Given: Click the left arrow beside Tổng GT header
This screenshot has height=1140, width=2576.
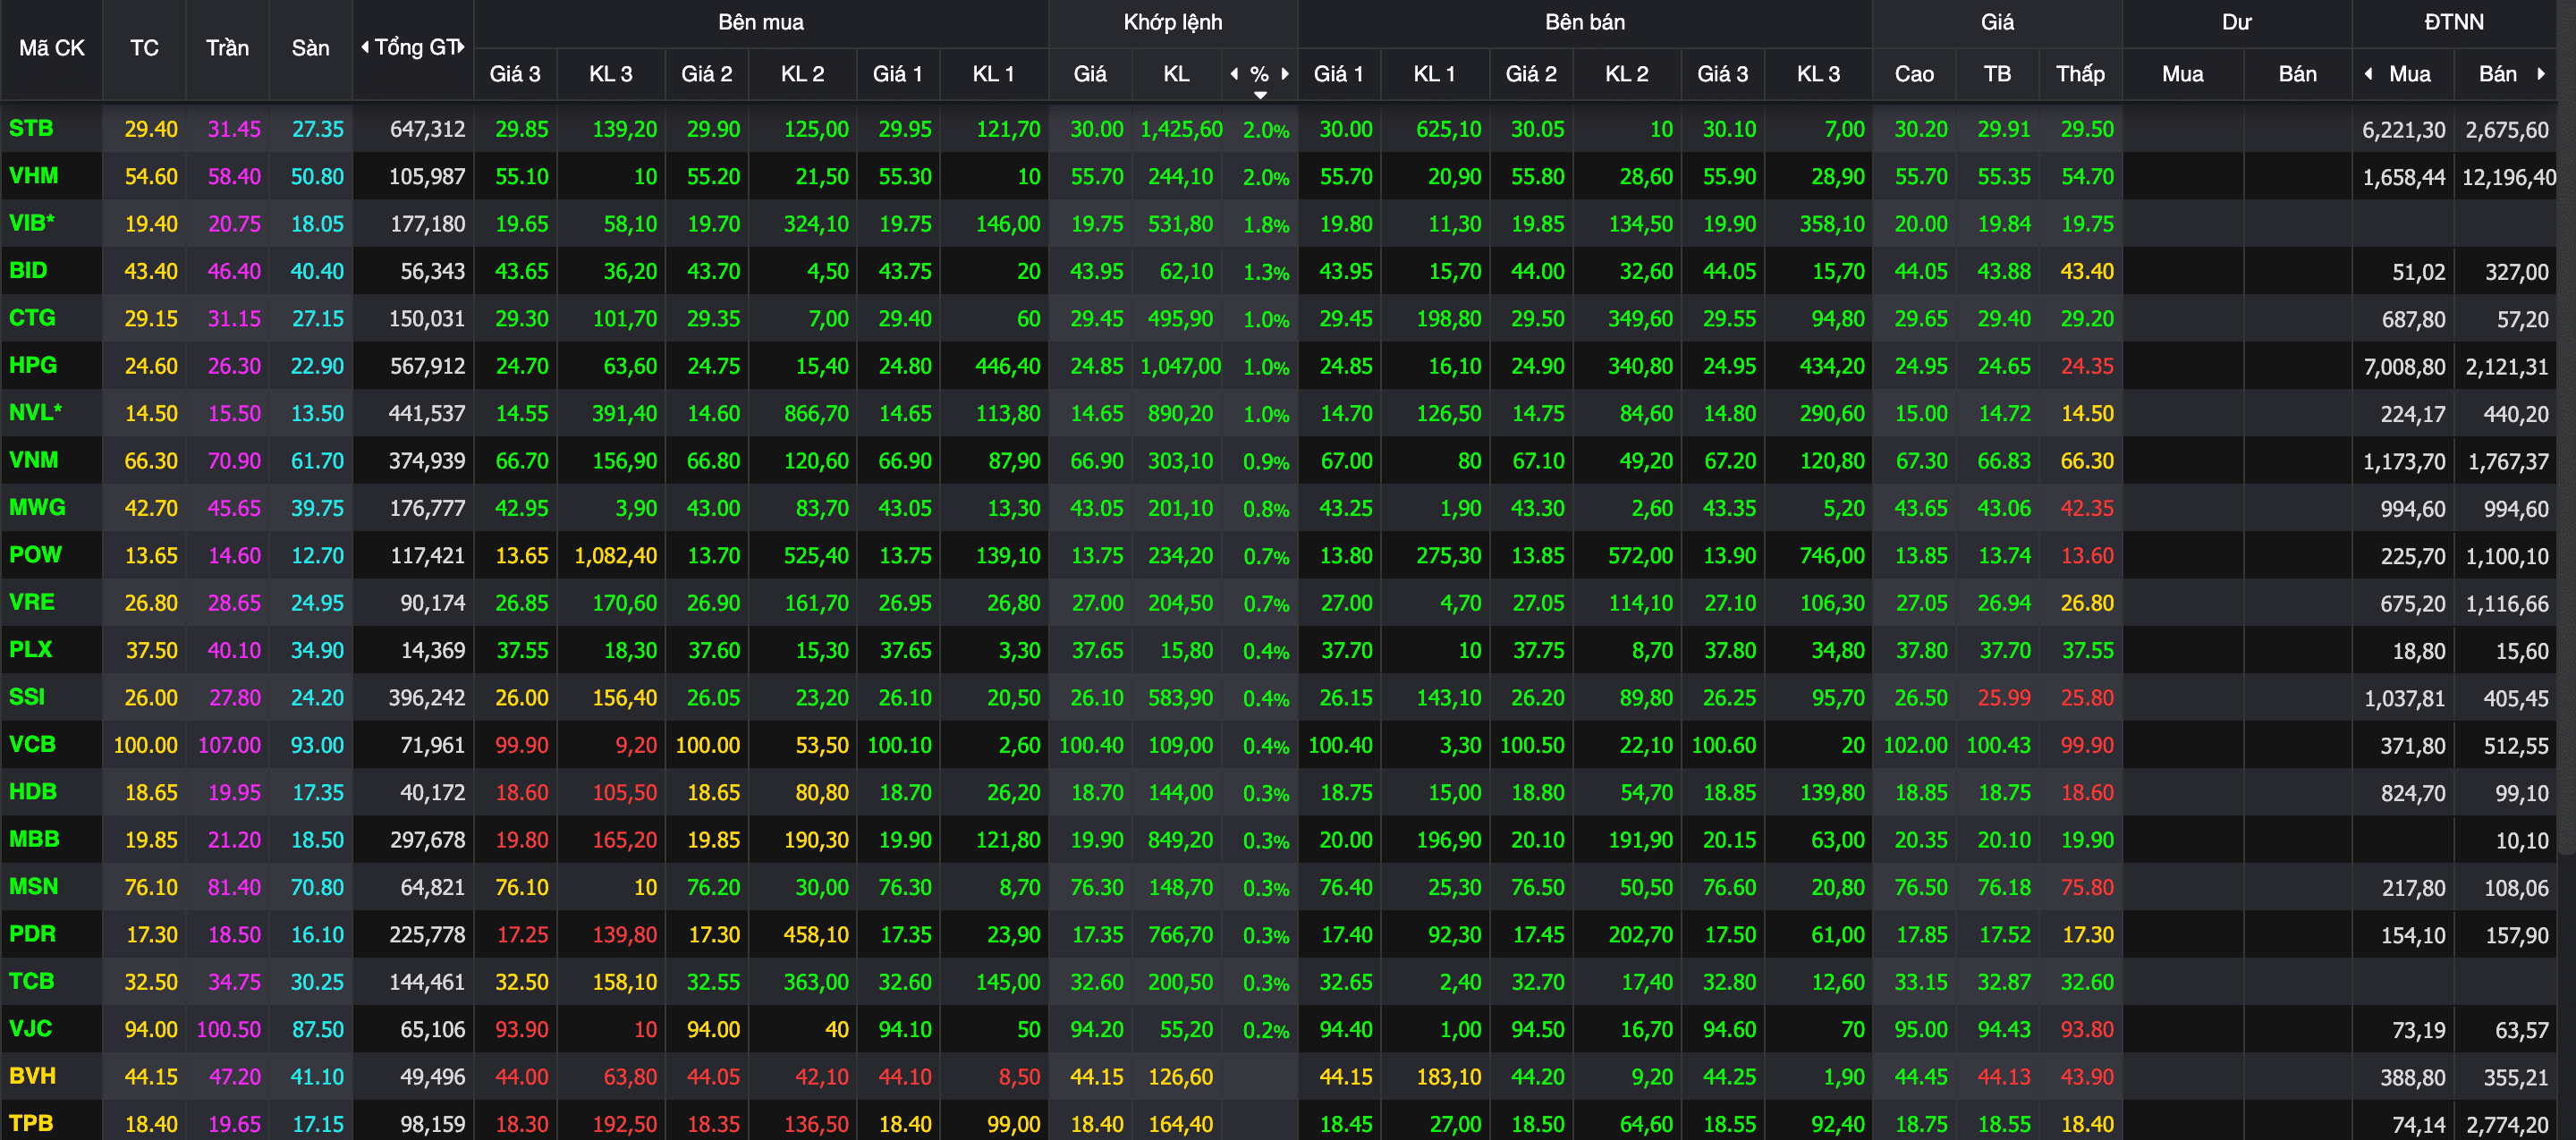Looking at the screenshot, I should tap(365, 47).
